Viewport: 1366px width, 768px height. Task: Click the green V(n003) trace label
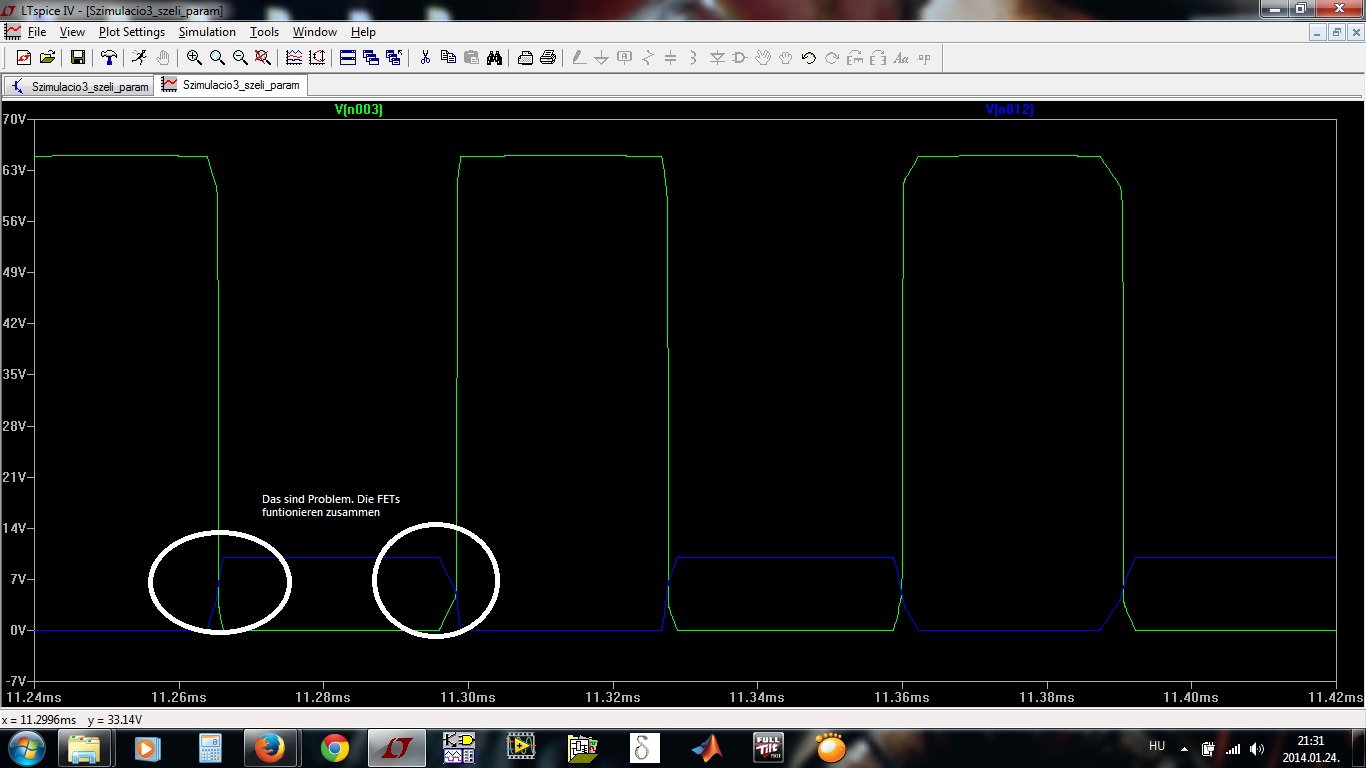(x=358, y=110)
